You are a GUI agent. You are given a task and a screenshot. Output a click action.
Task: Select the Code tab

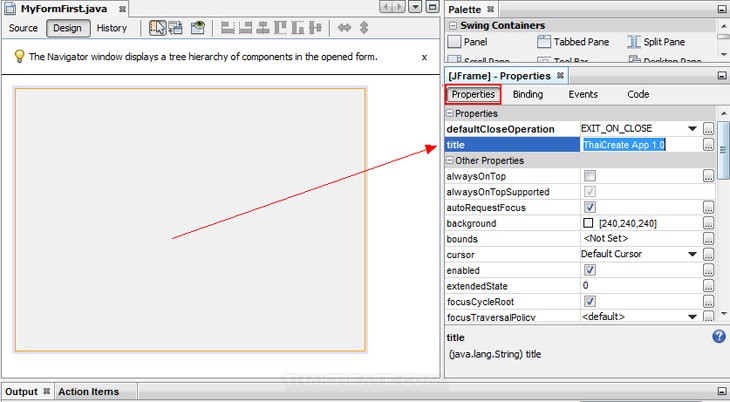point(638,94)
